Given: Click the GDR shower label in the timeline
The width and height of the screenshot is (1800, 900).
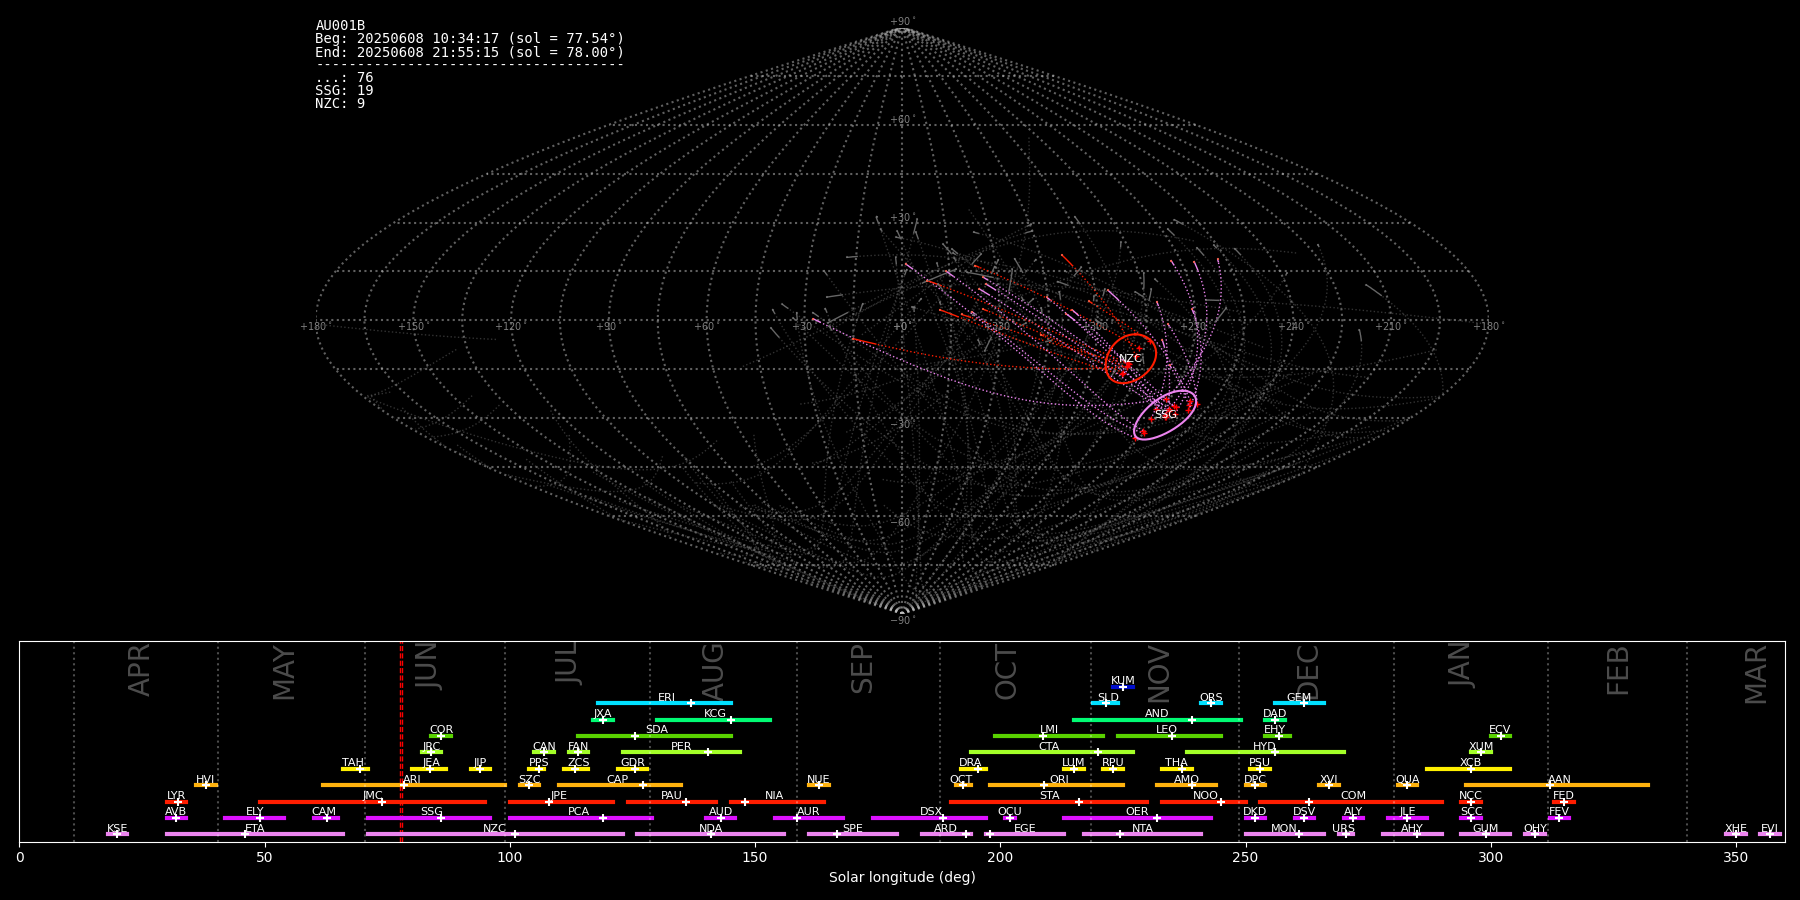Looking at the screenshot, I should pos(633,763).
